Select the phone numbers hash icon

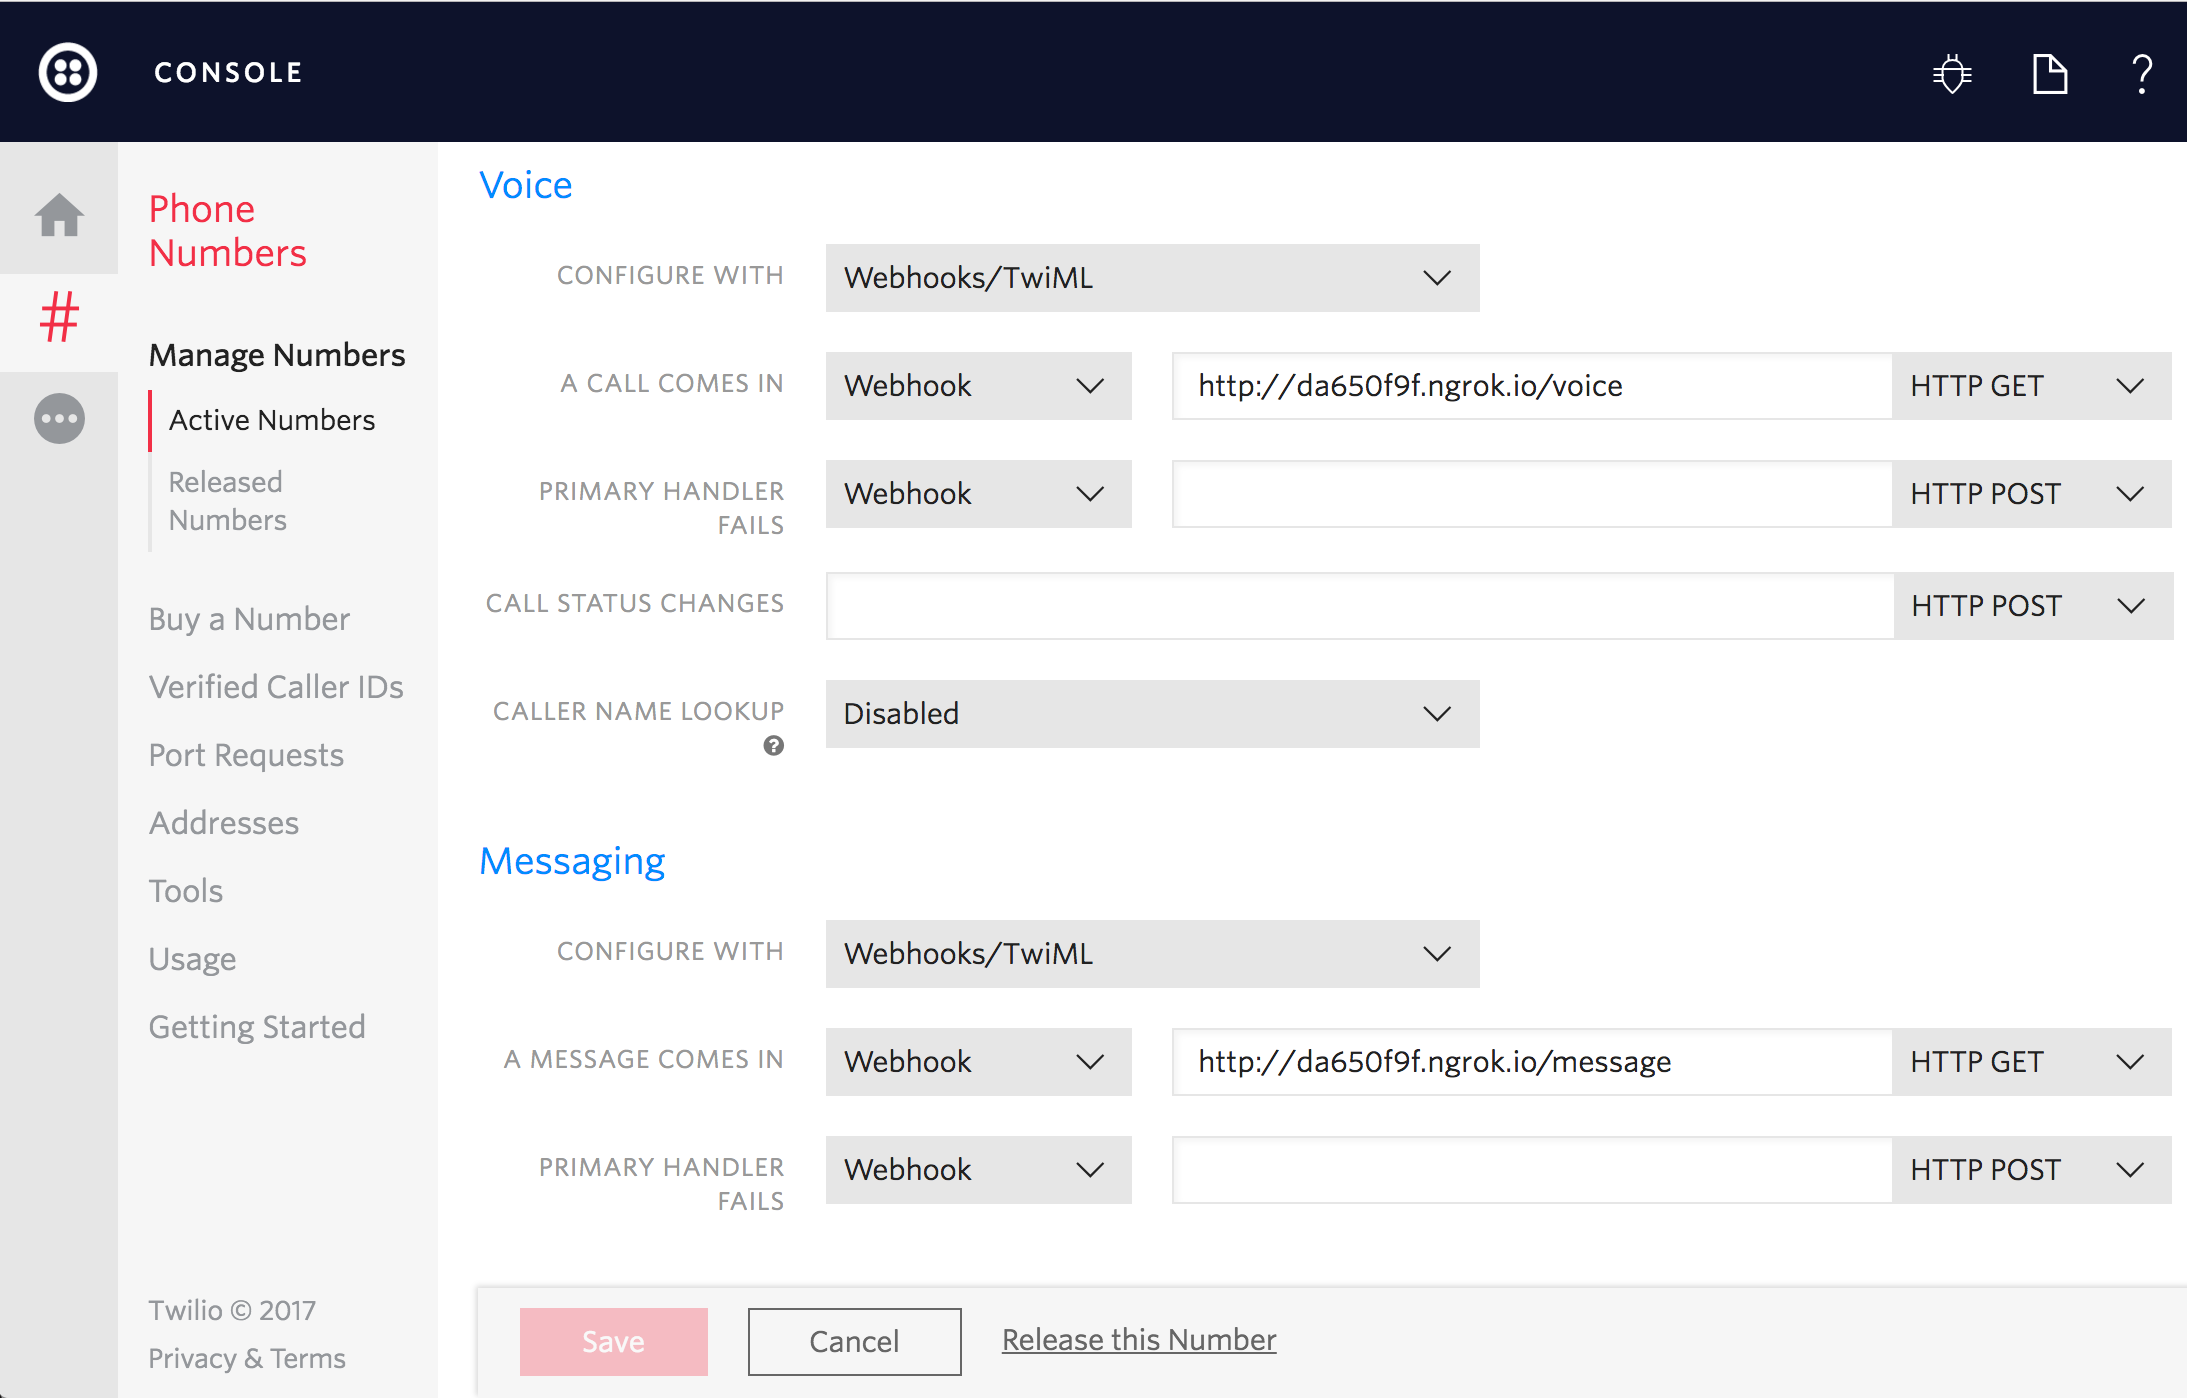click(x=59, y=318)
